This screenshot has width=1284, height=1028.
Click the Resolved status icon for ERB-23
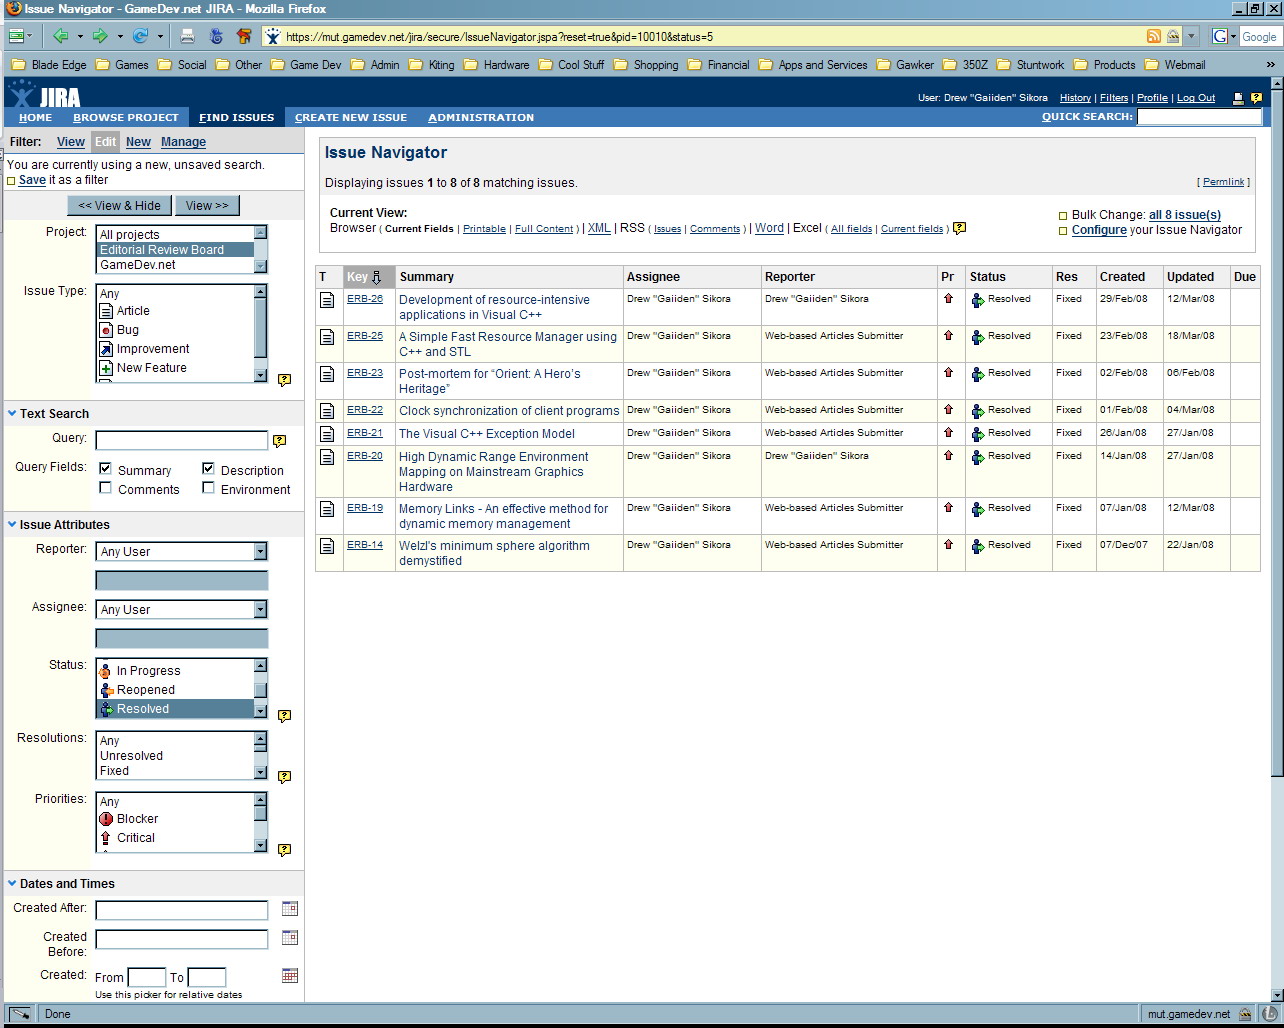pos(977,374)
